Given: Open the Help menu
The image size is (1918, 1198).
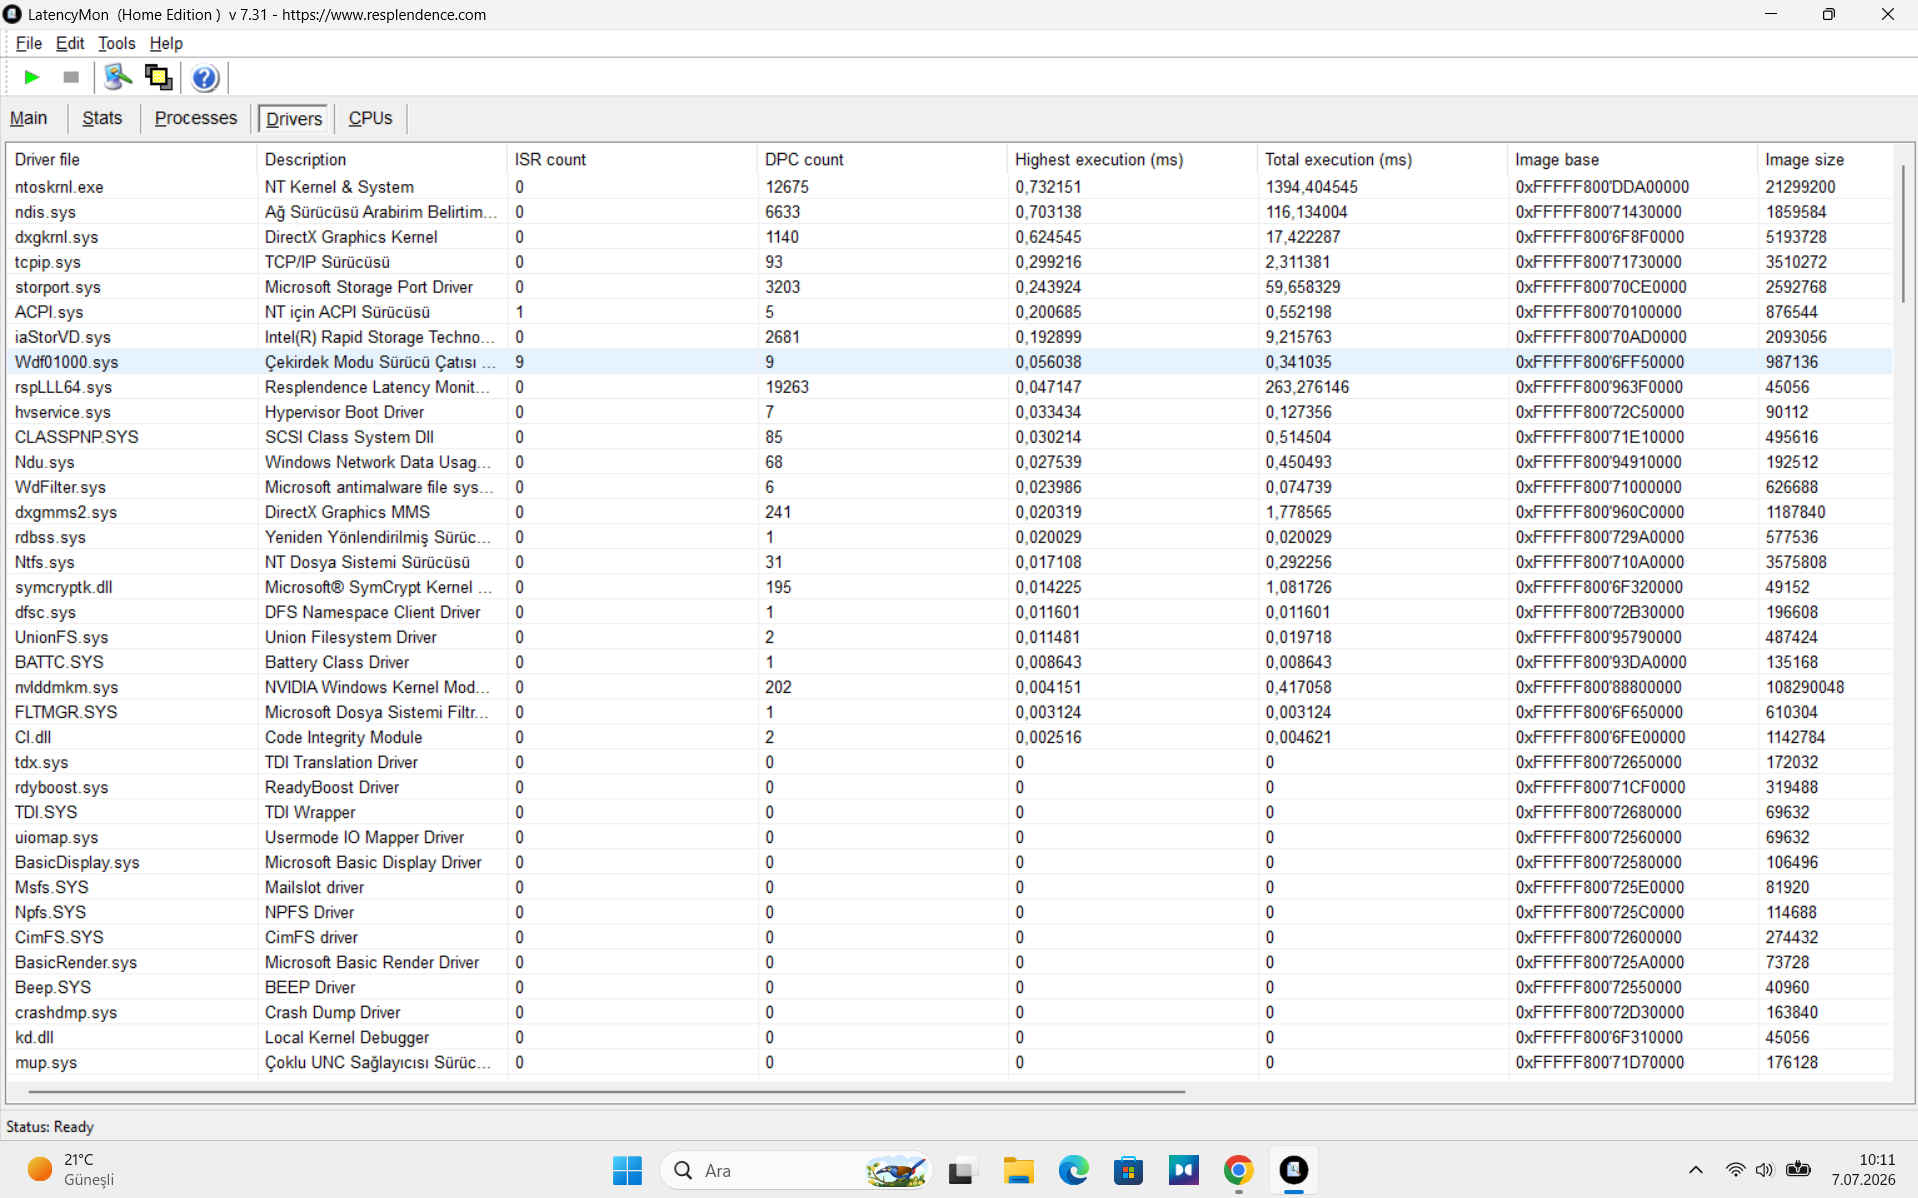Looking at the screenshot, I should pyautogui.click(x=166, y=43).
